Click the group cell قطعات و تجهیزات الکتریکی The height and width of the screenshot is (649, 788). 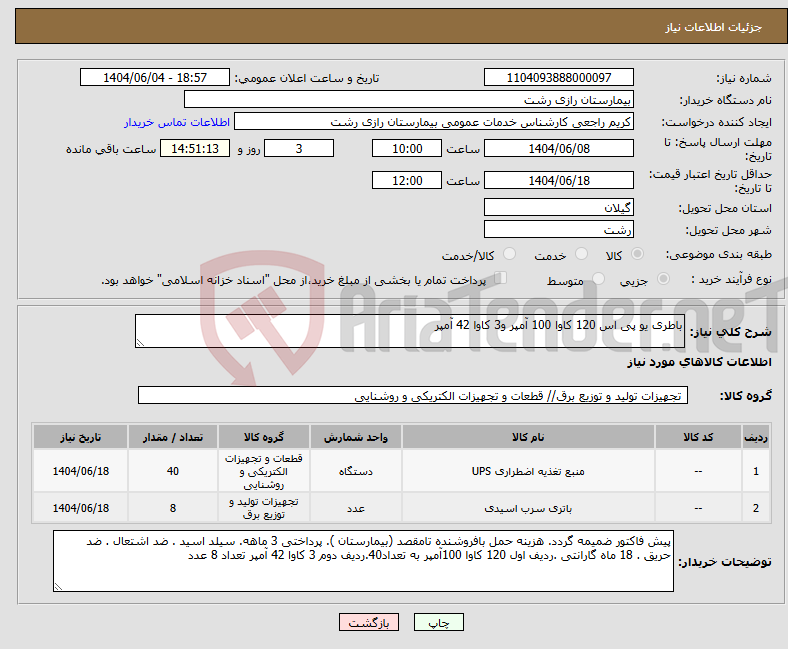point(264,471)
